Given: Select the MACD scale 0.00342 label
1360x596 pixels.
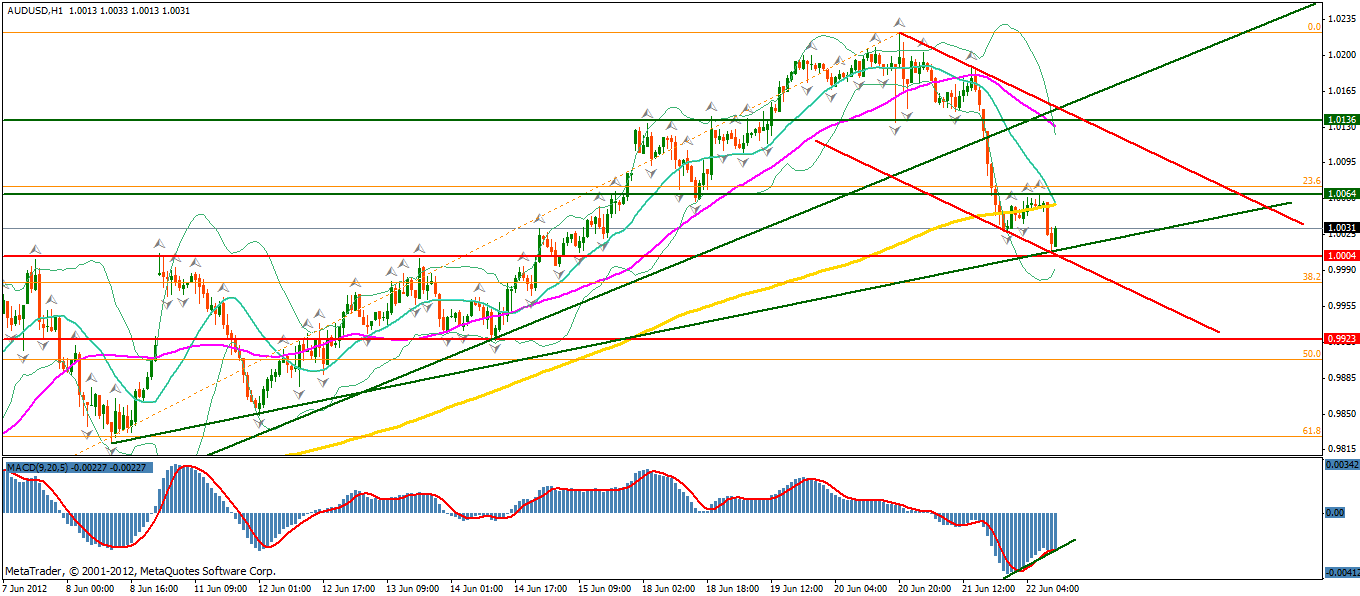Looking at the screenshot, I should pos(1340,465).
